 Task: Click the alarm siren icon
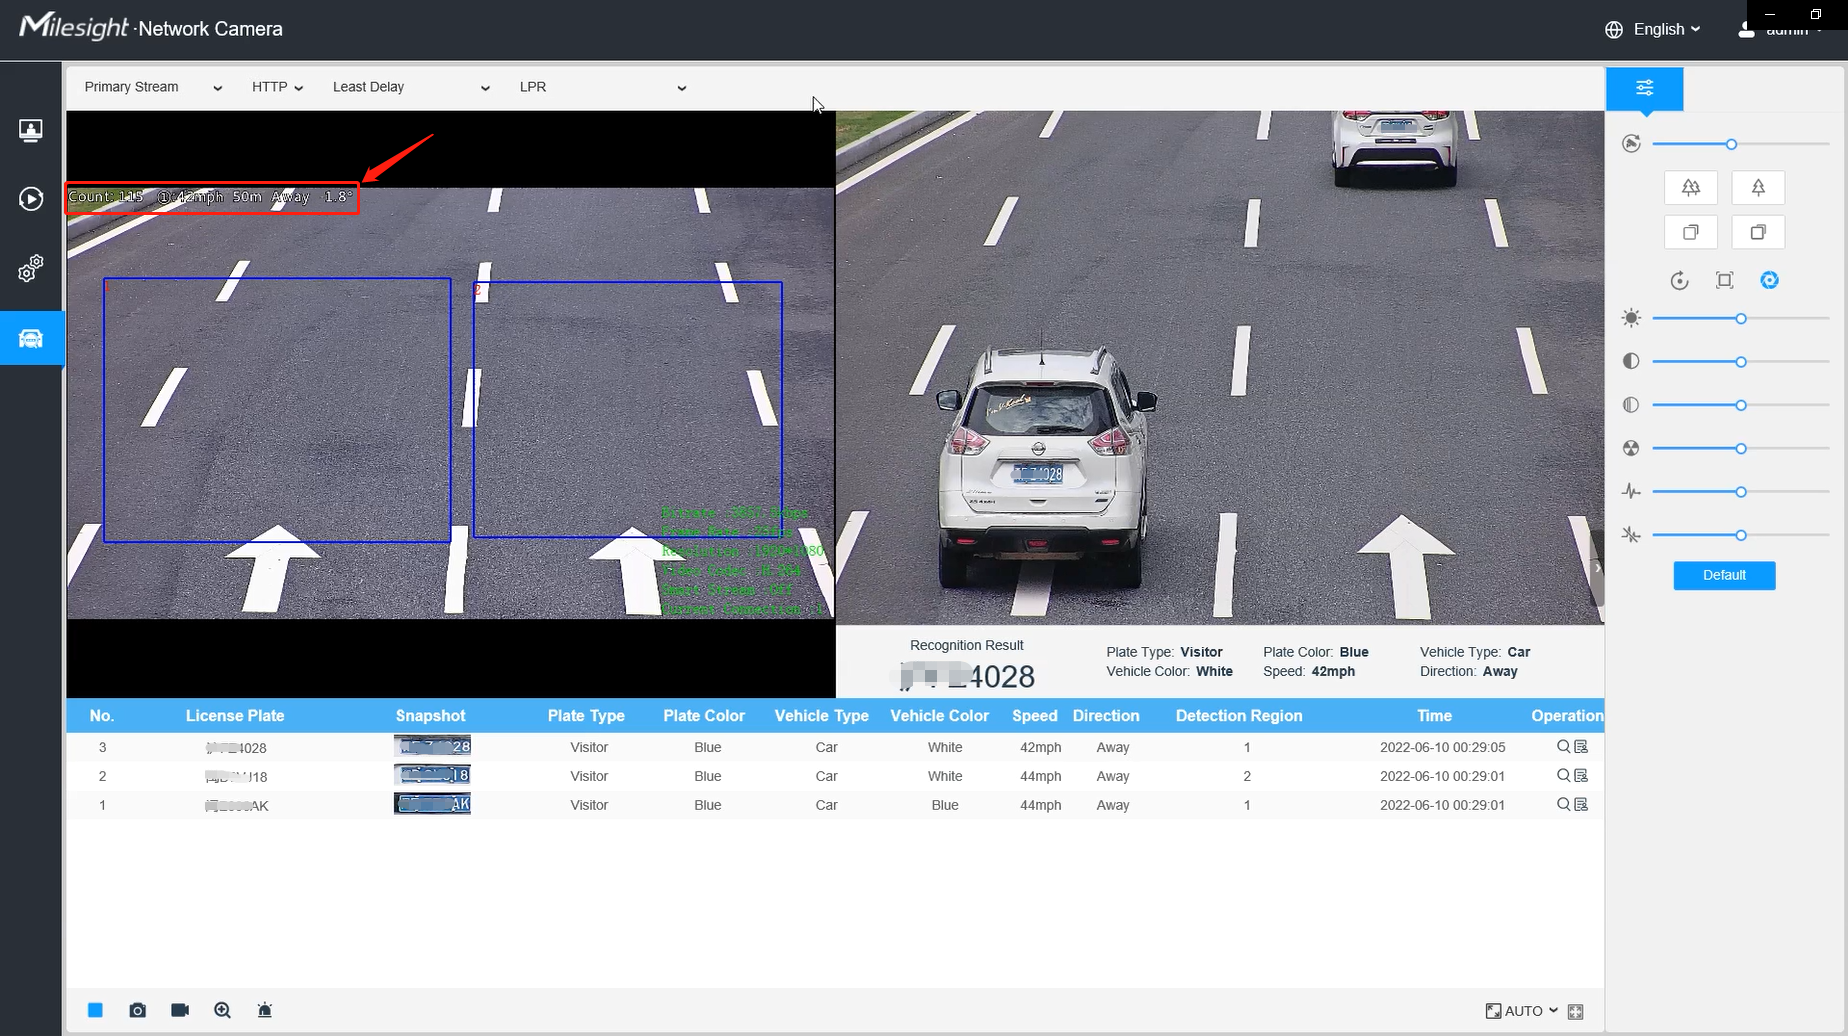(x=265, y=1010)
